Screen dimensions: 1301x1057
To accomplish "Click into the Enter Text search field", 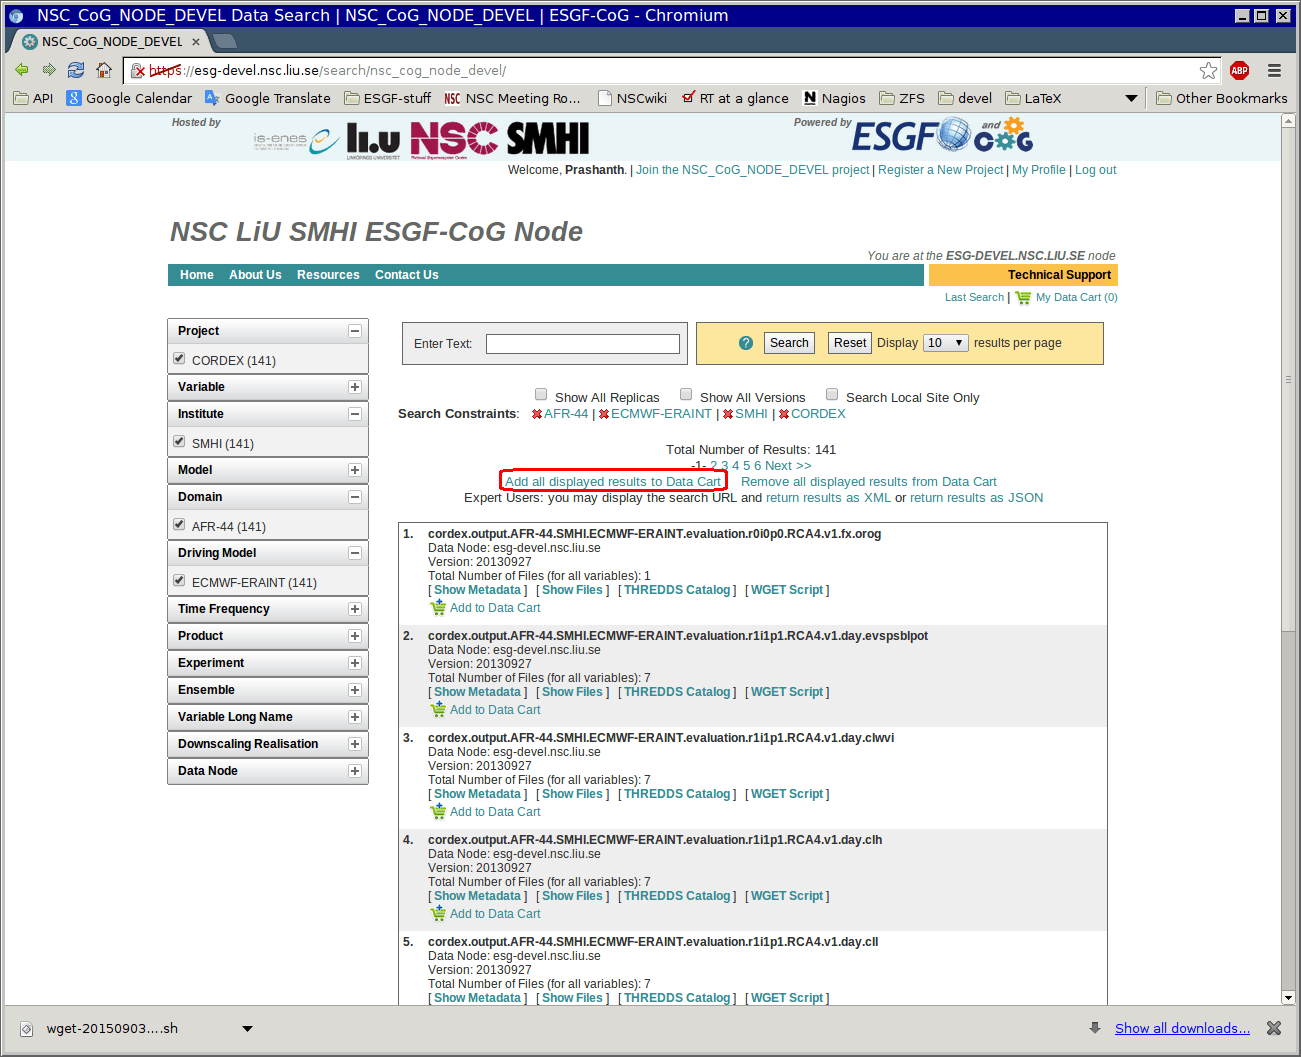I will point(582,344).
